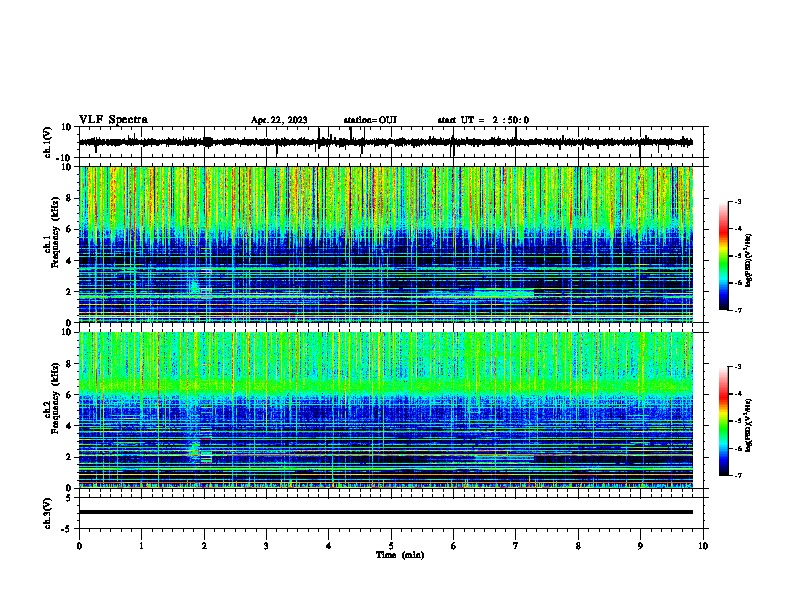Click time axis tick label "9"
This screenshot has width=792, height=612.
[640, 546]
